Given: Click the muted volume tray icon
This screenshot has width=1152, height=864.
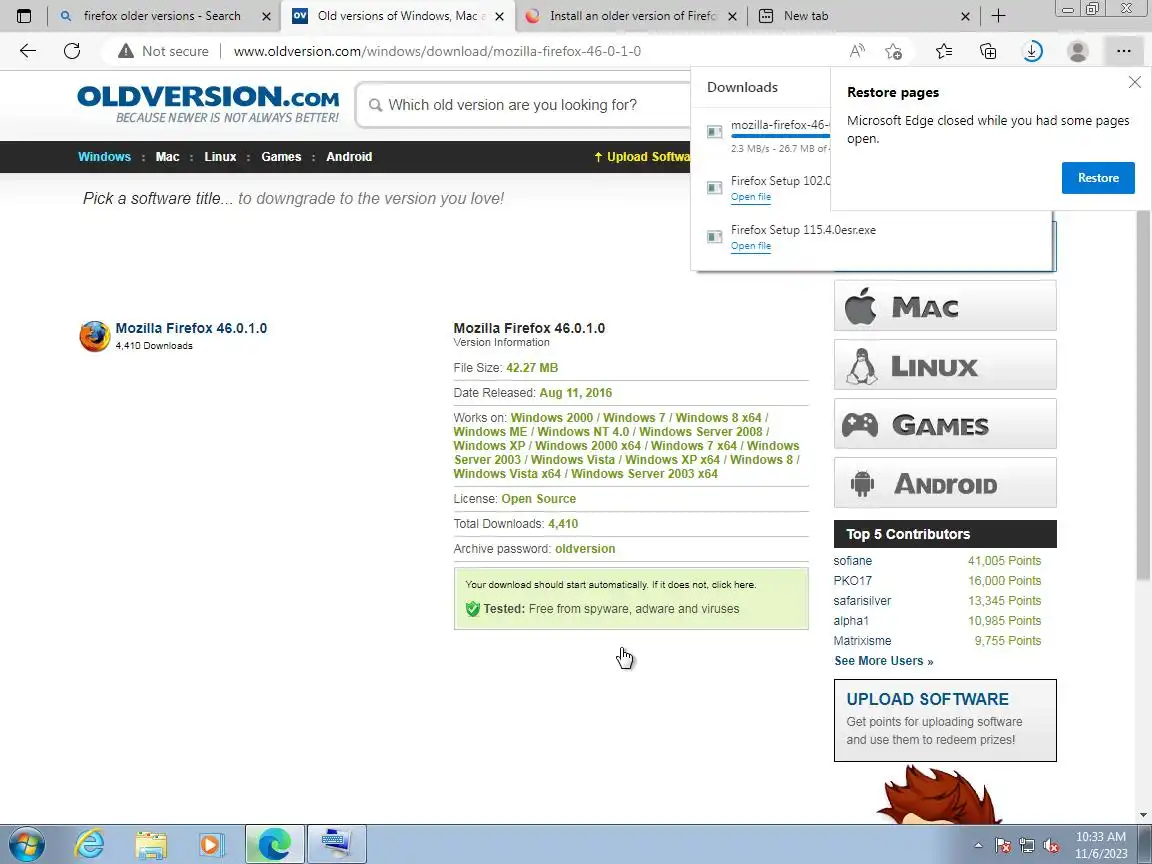Looking at the screenshot, I should (1051, 846).
